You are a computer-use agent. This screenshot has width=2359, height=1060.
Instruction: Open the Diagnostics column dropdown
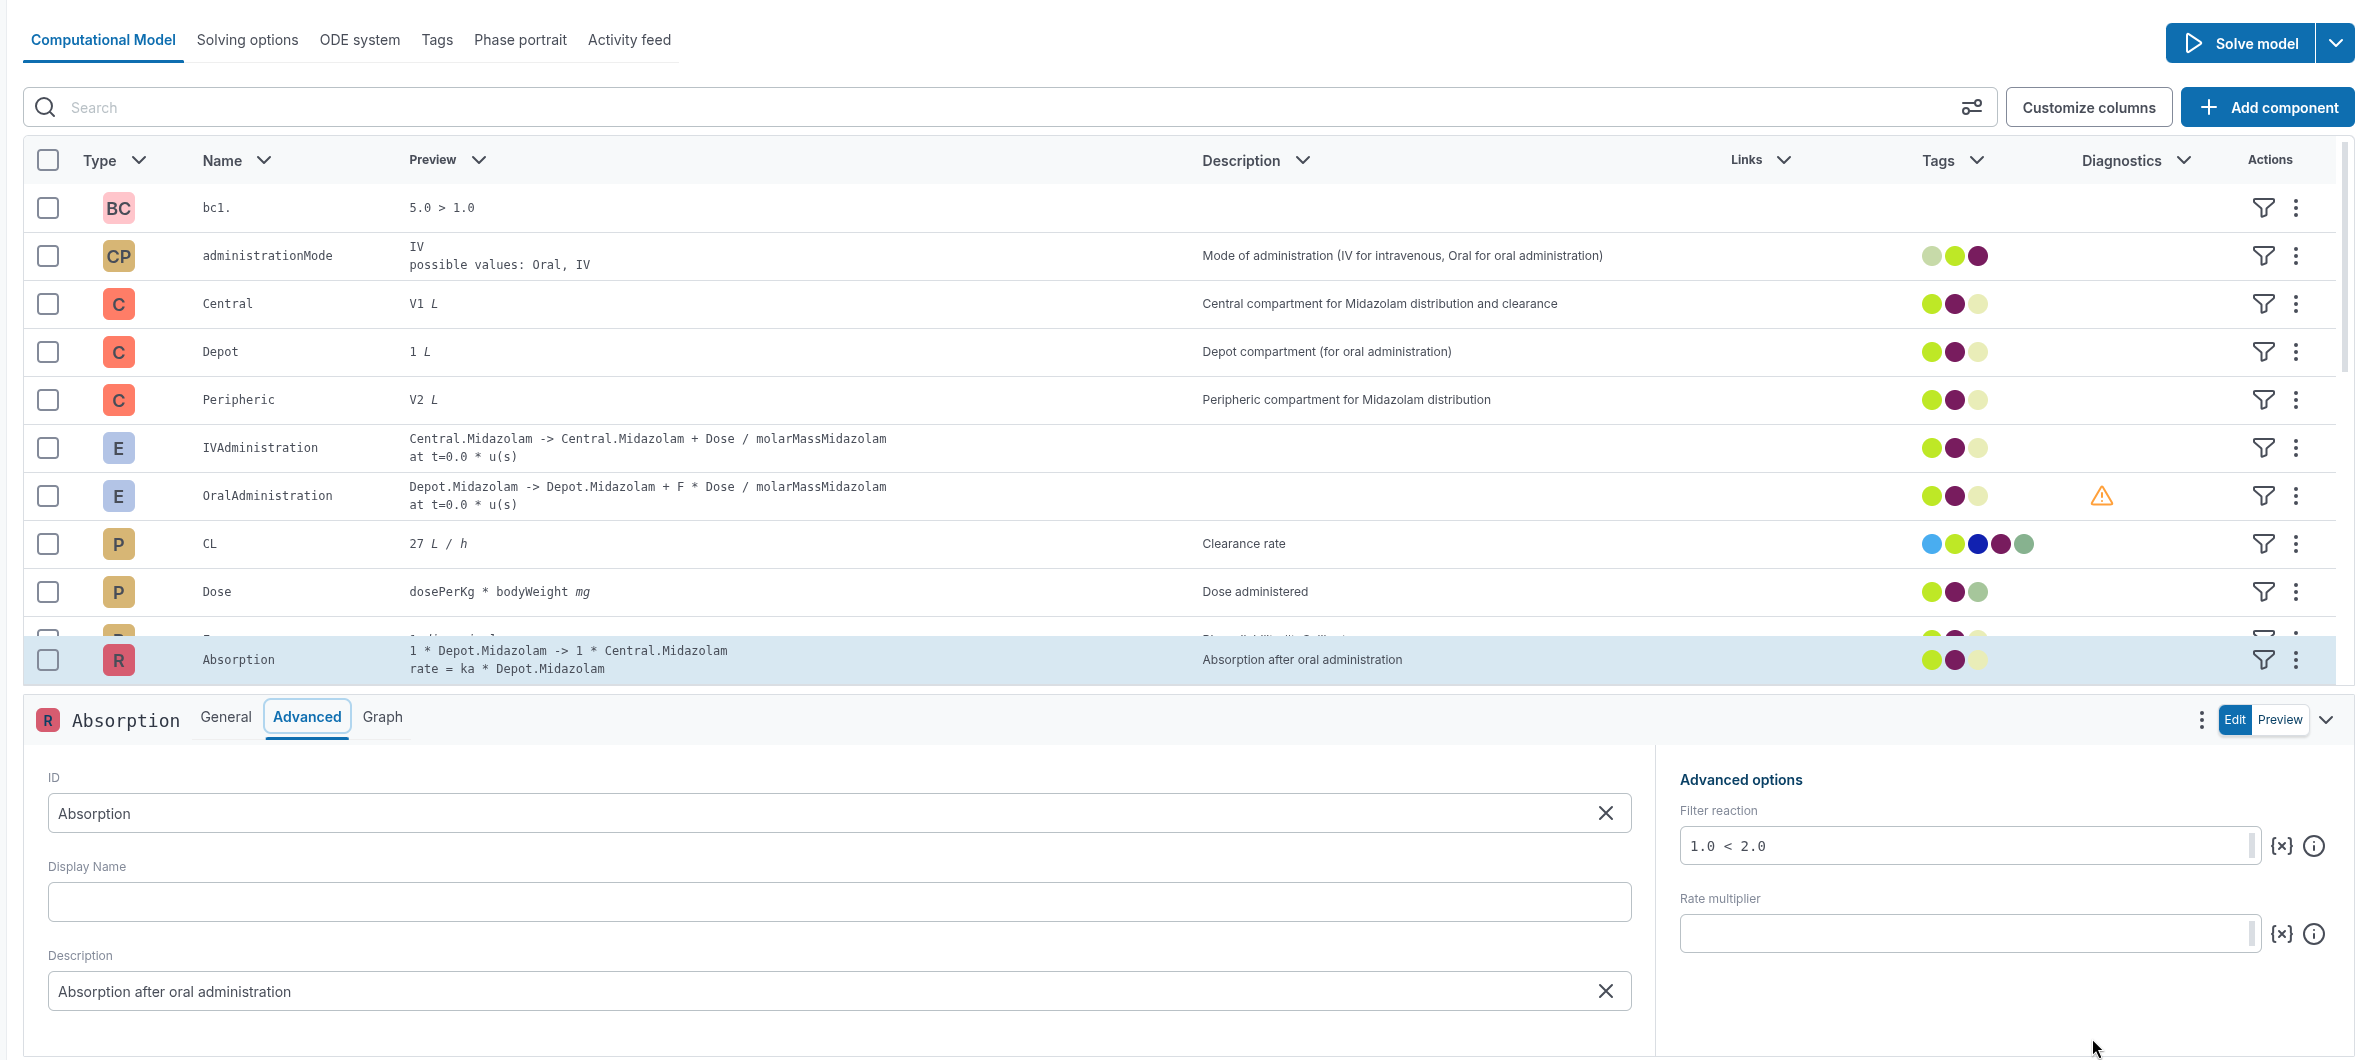(x=2184, y=160)
